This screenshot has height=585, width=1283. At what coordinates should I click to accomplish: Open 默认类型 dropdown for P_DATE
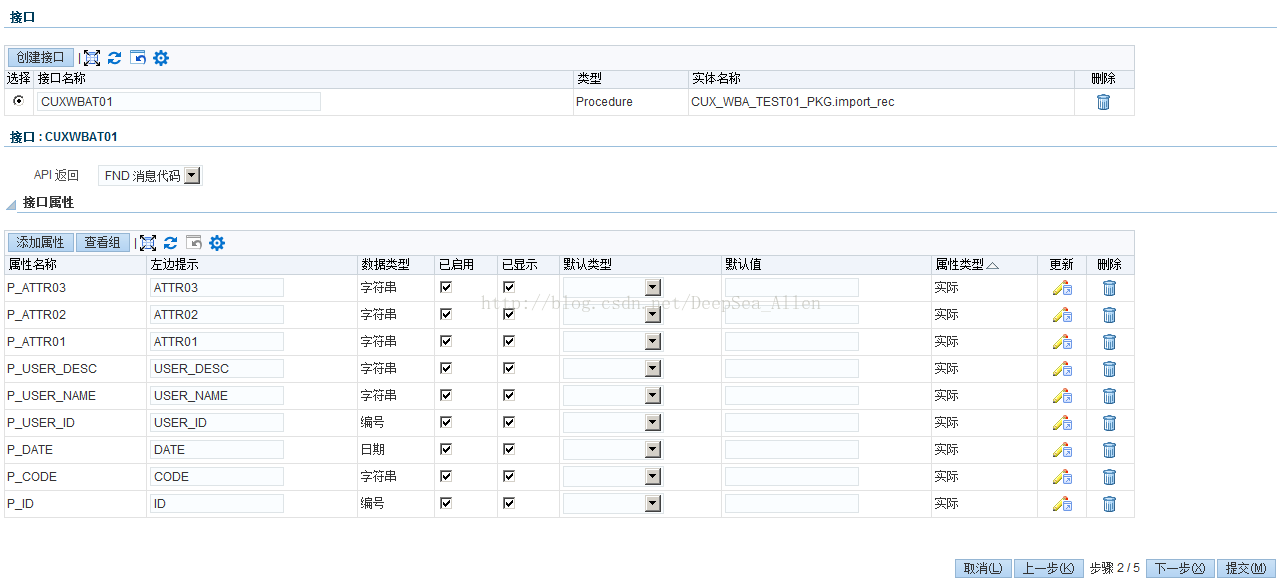click(612, 450)
